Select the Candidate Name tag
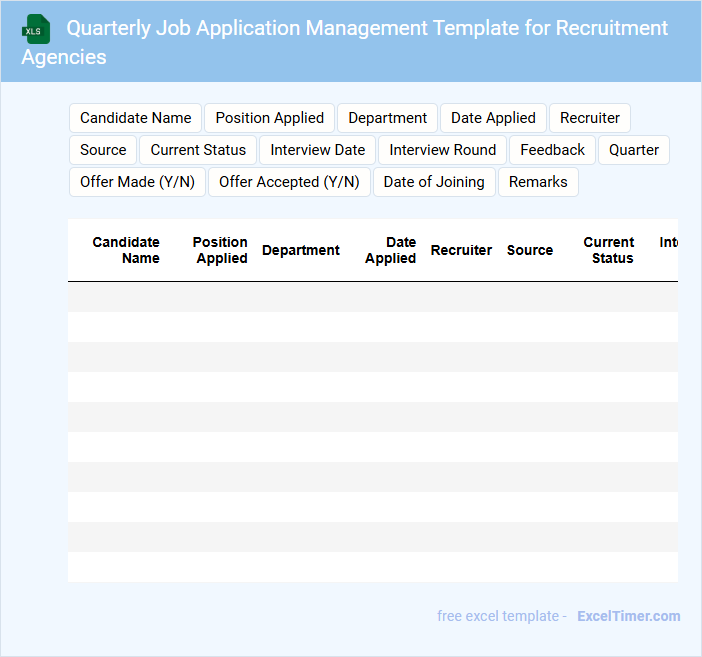The height and width of the screenshot is (657, 702). pos(136,118)
